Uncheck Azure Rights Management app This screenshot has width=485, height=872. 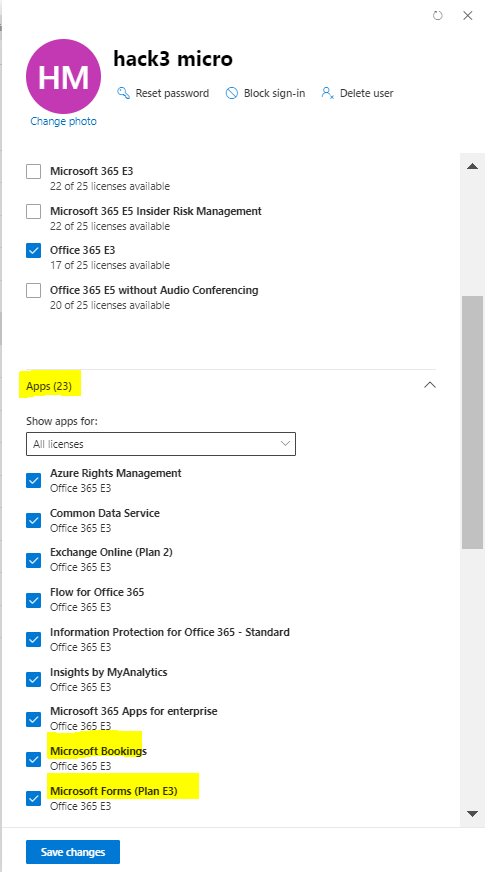[x=33, y=480]
